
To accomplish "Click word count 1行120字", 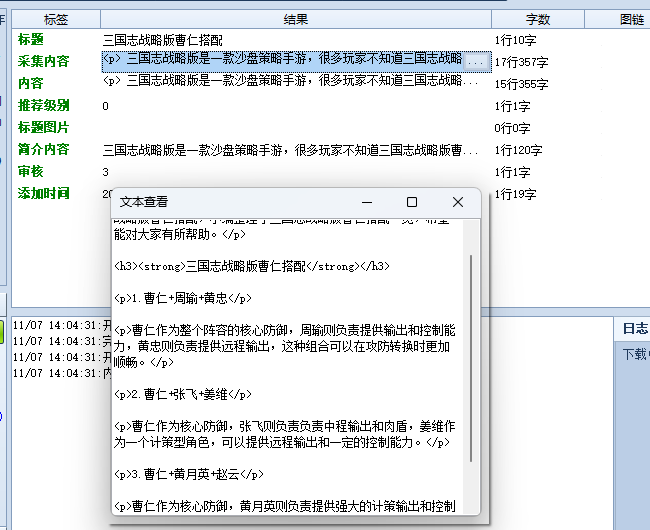I will [518, 150].
